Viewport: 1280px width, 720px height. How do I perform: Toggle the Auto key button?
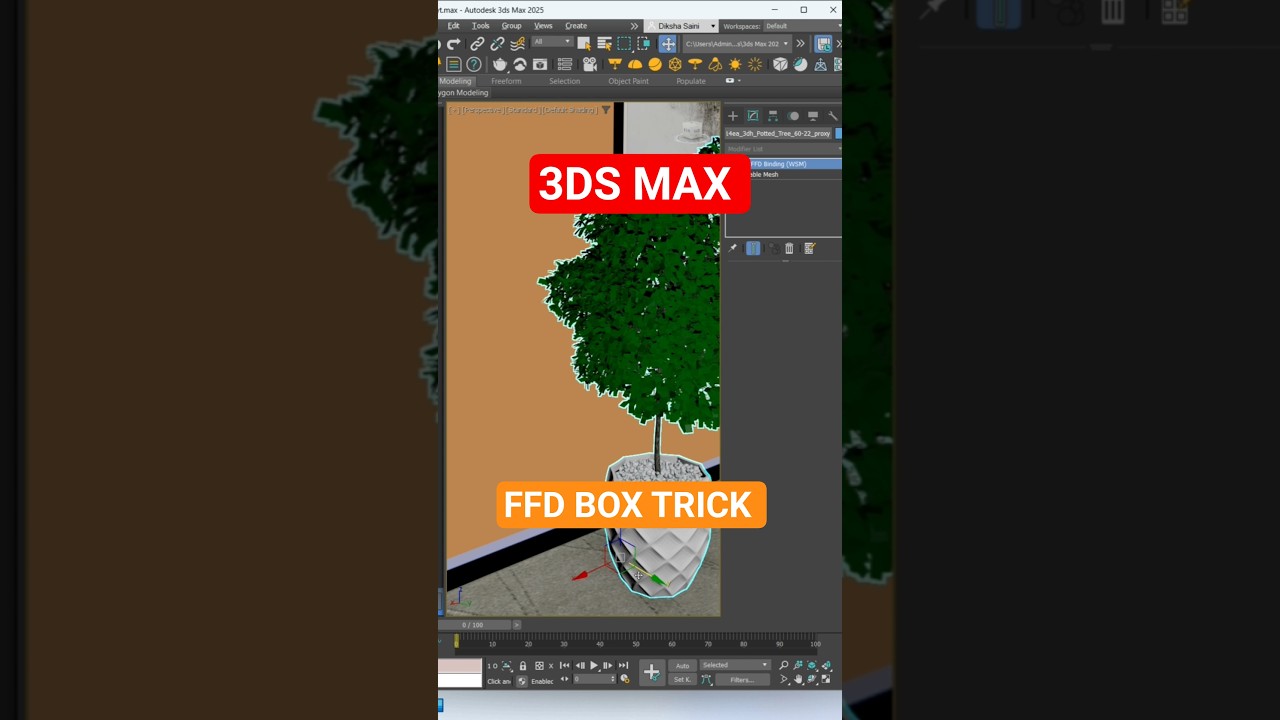pos(682,665)
